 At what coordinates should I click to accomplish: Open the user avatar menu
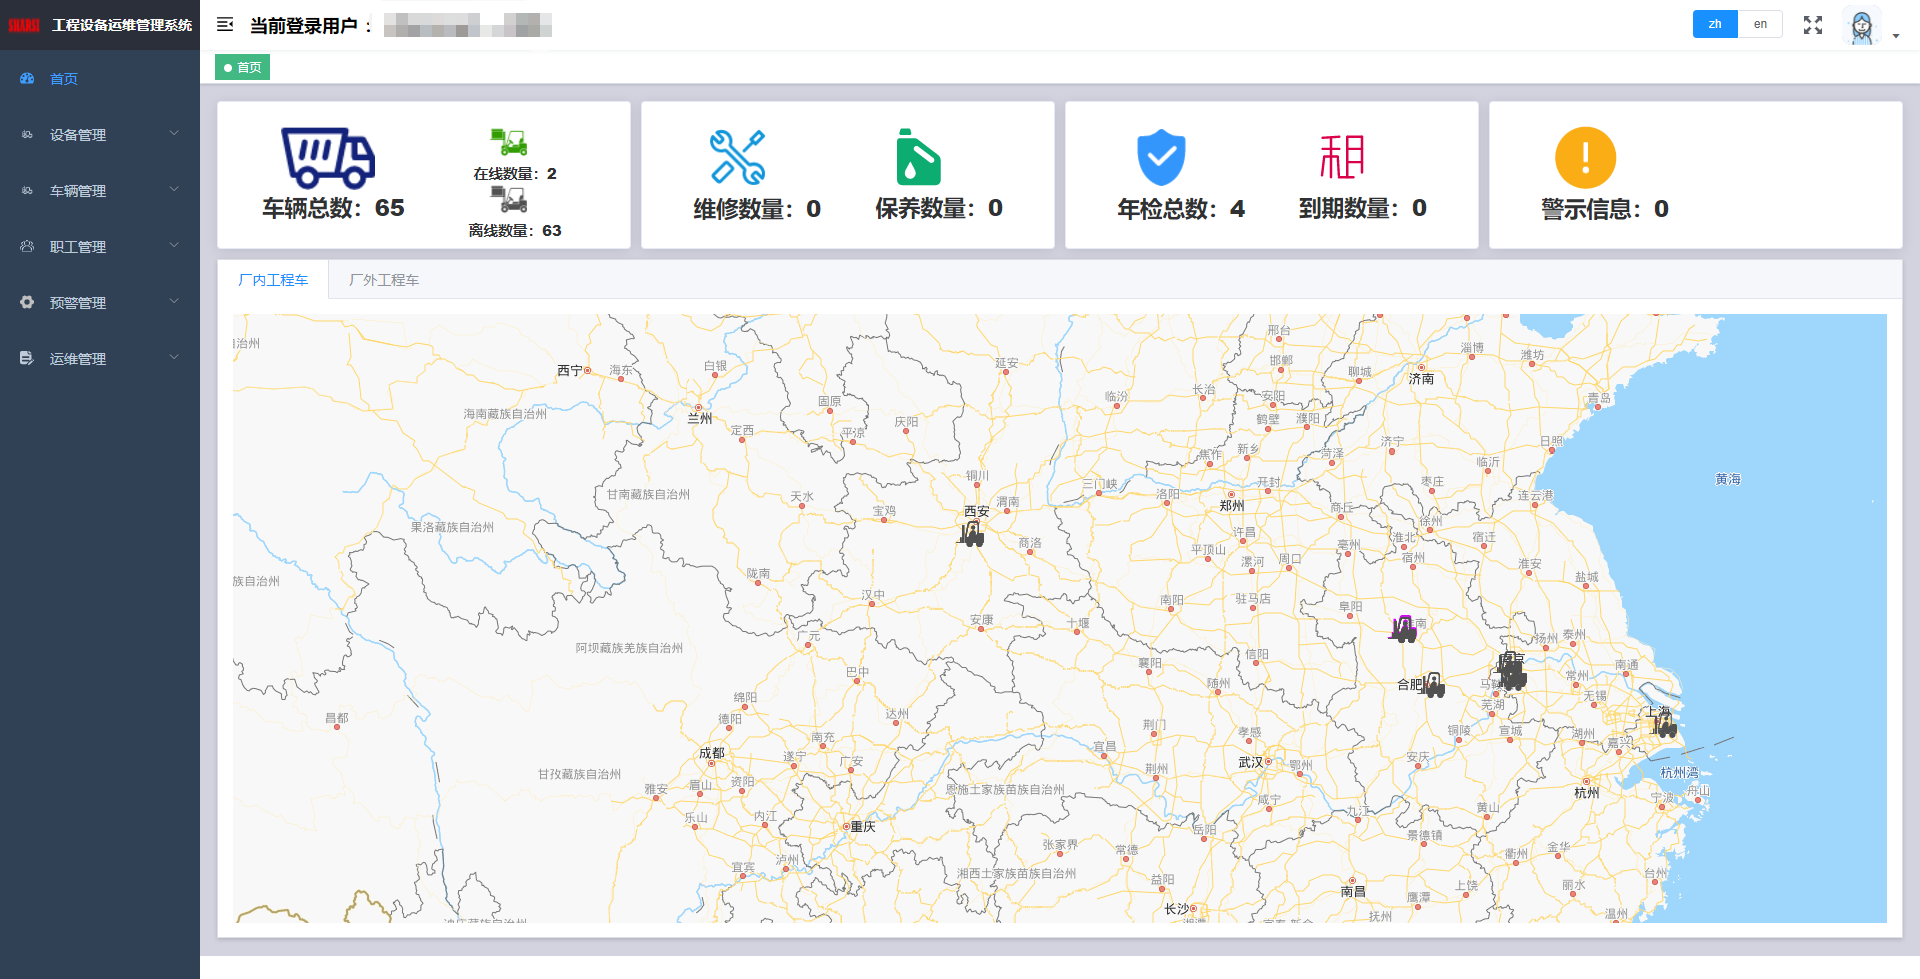click(1861, 27)
